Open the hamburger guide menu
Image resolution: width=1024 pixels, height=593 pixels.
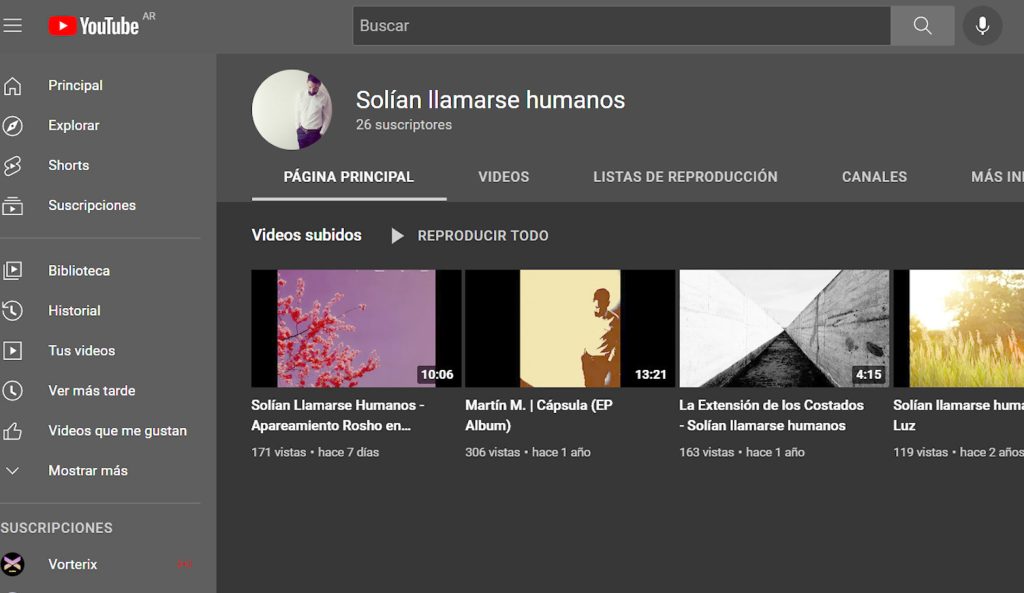(x=12, y=26)
